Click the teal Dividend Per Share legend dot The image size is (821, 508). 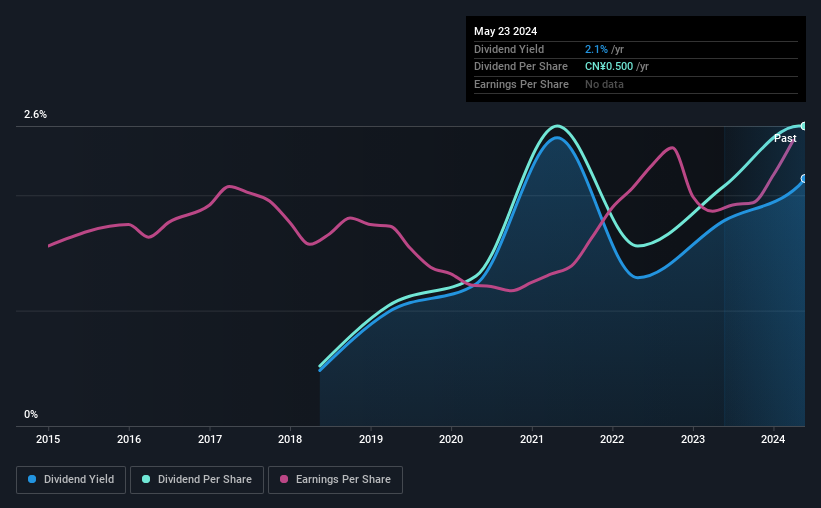(x=146, y=479)
